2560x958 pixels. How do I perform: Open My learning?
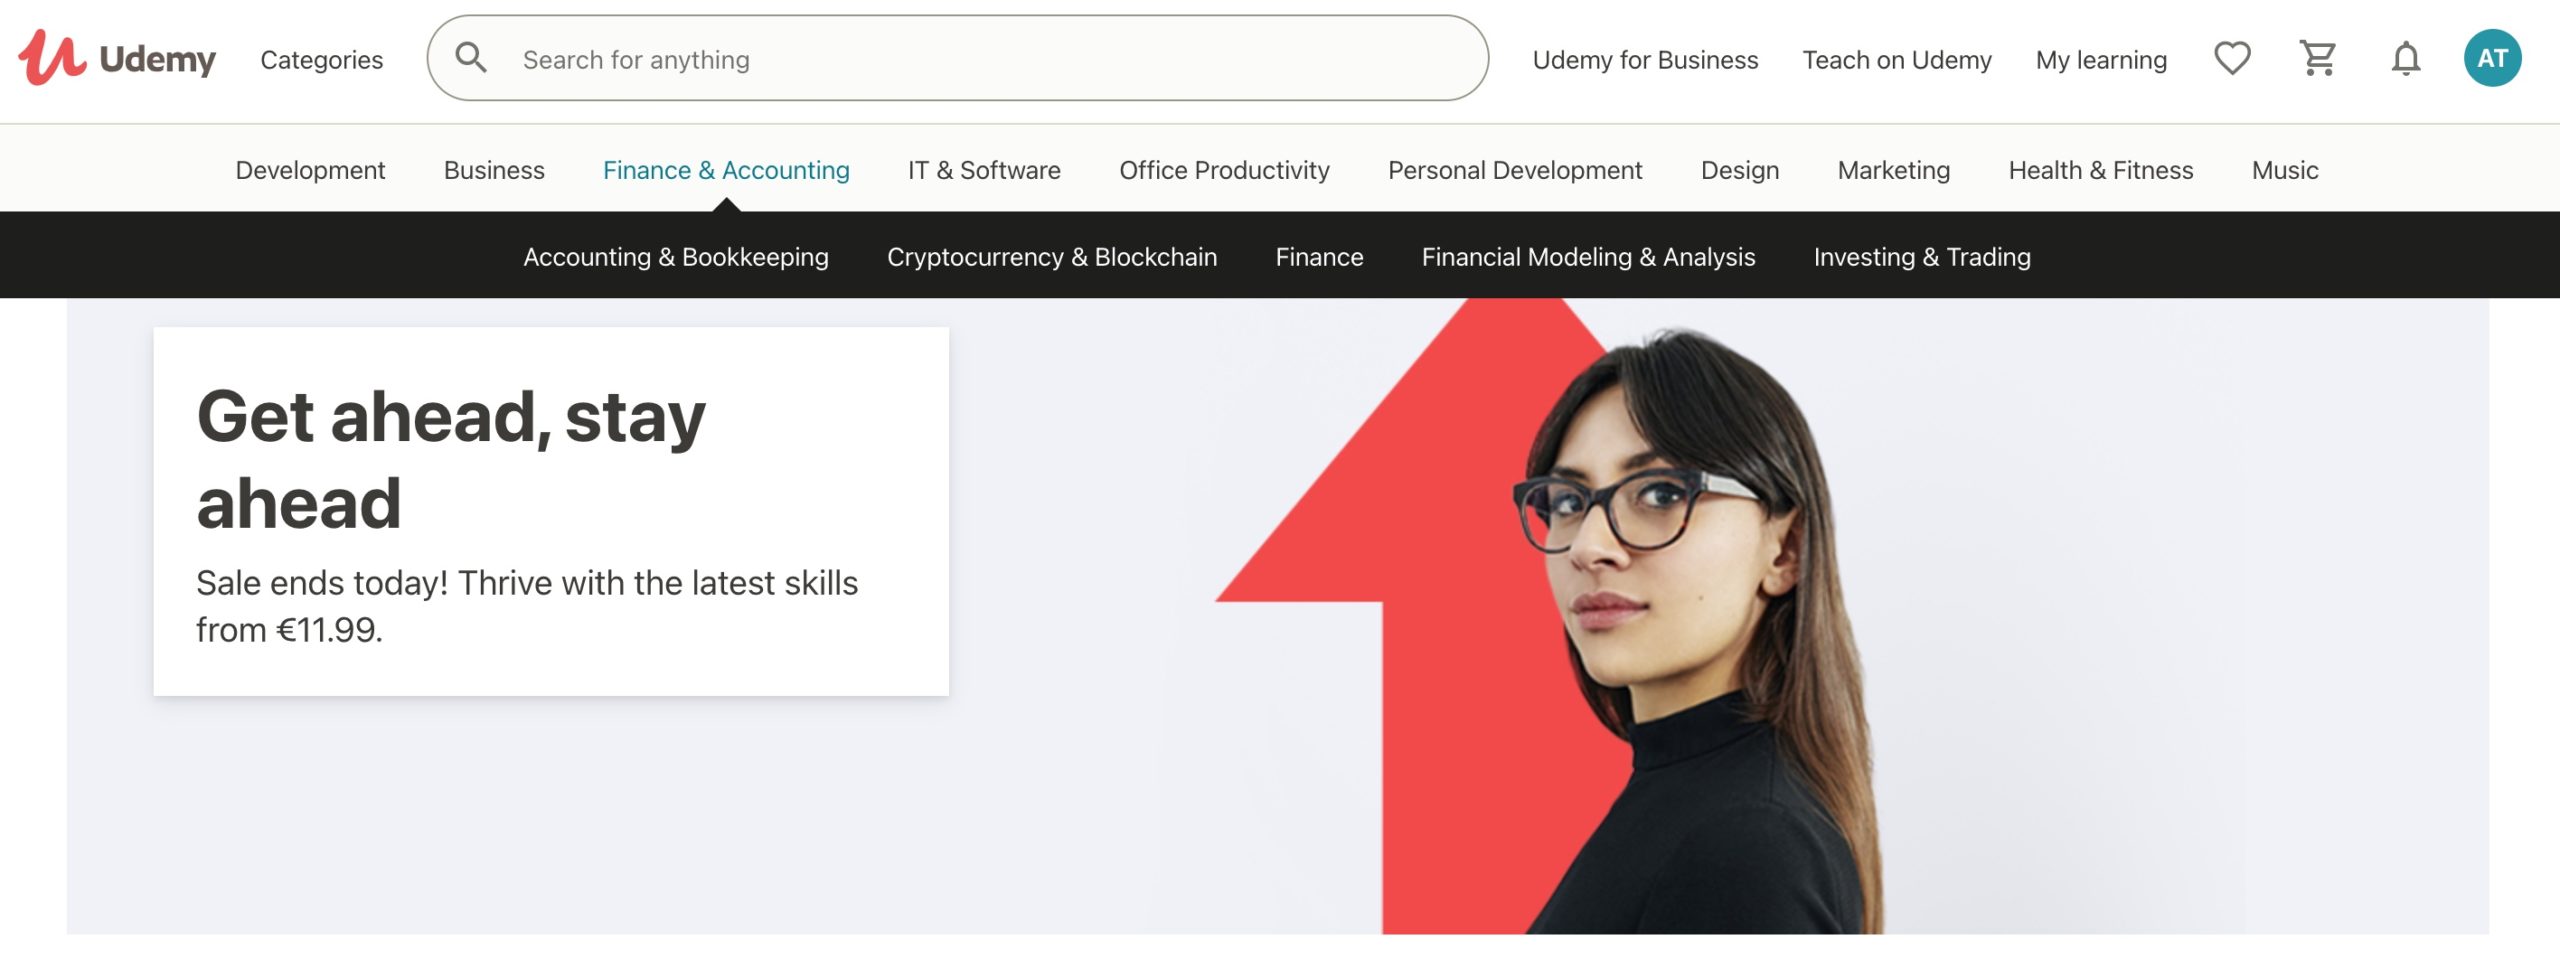pyautogui.click(x=2101, y=59)
